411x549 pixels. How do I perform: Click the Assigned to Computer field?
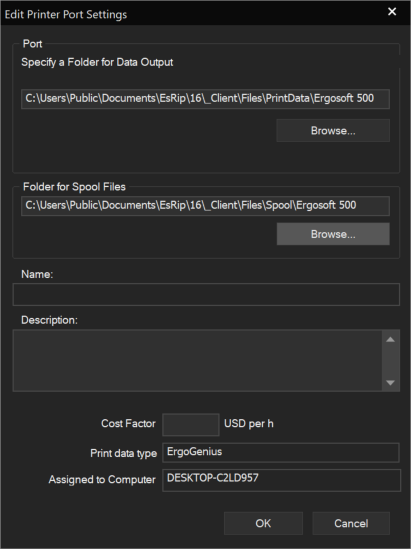coord(281,480)
